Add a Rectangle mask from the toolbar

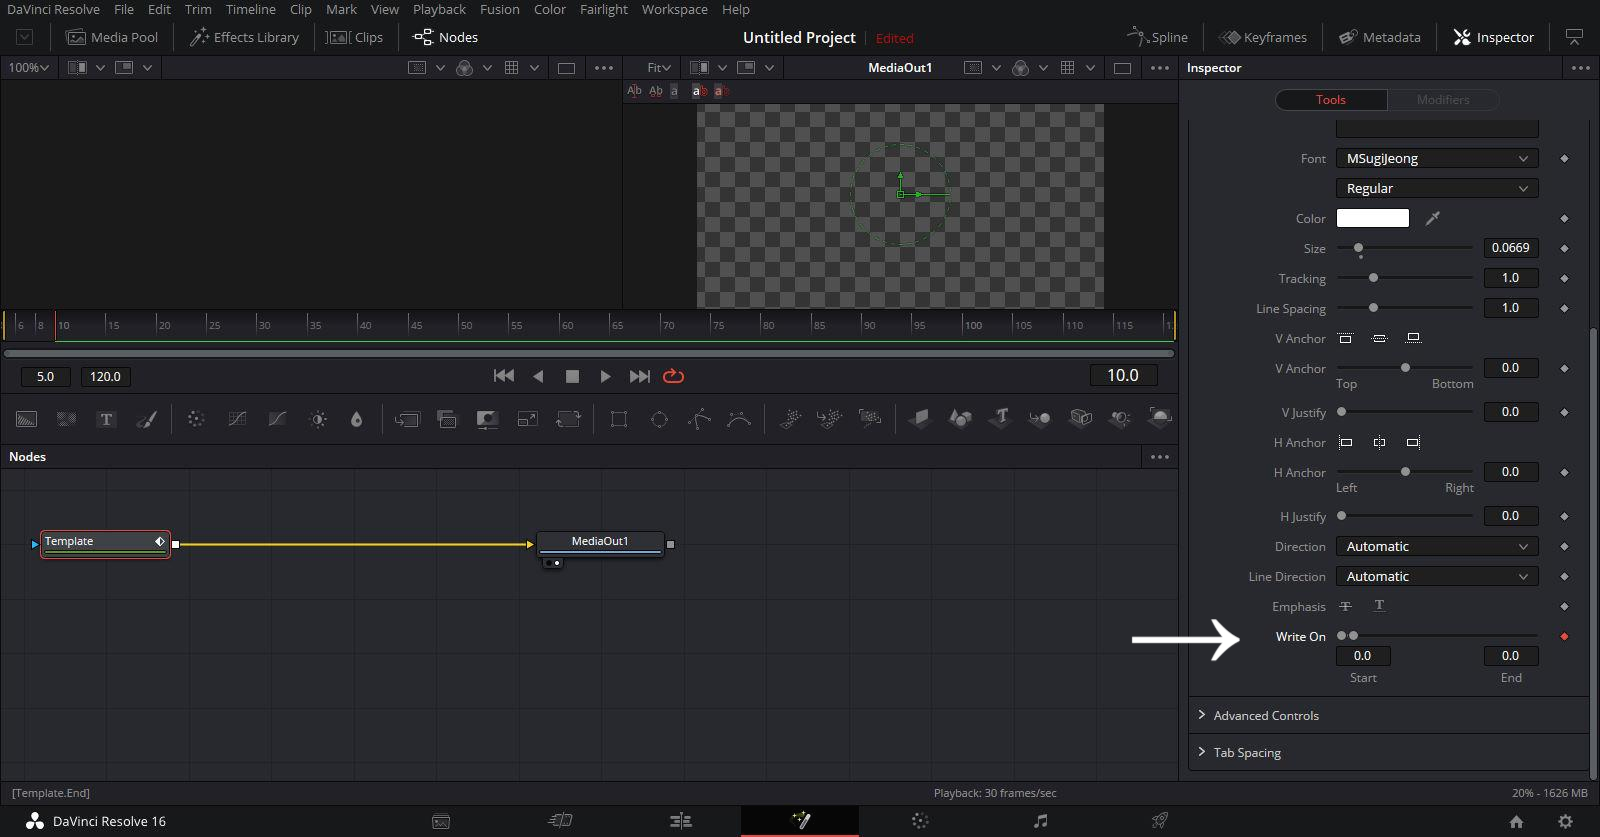coord(619,419)
